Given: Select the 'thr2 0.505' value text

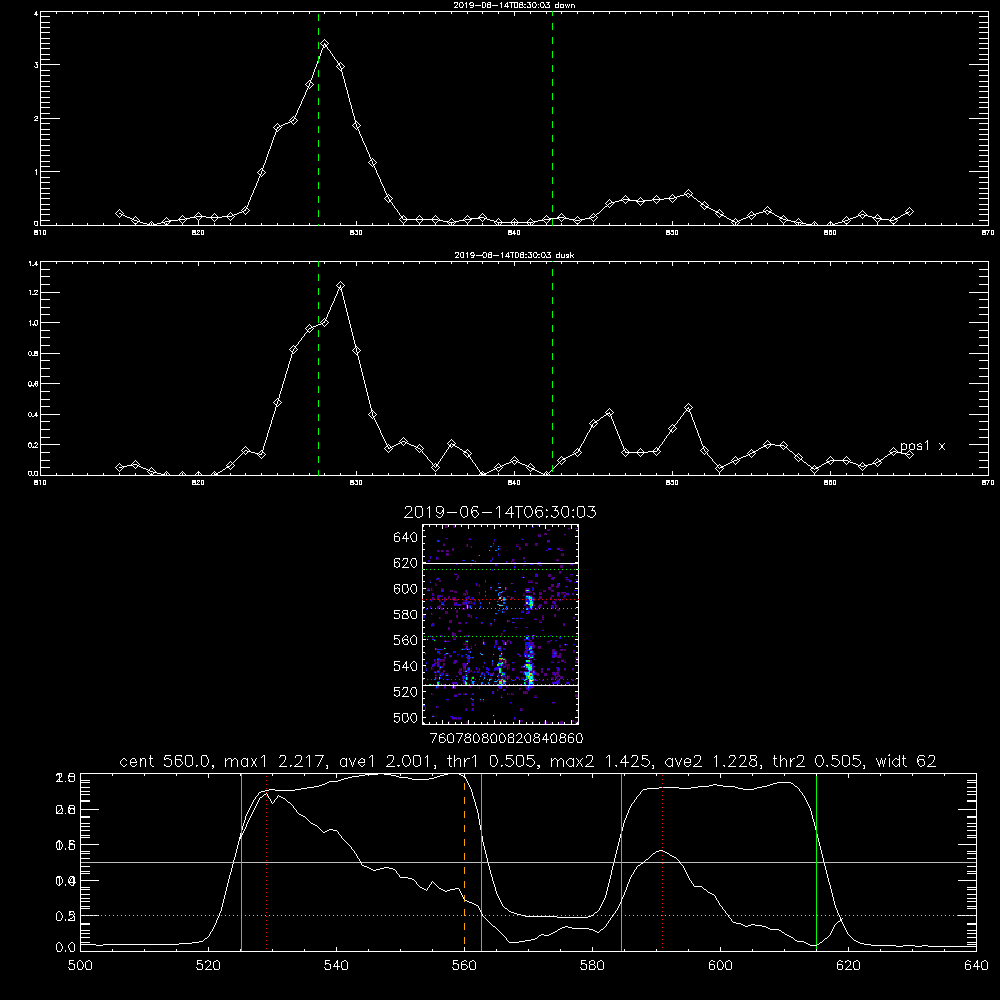Looking at the screenshot, I should (818, 761).
